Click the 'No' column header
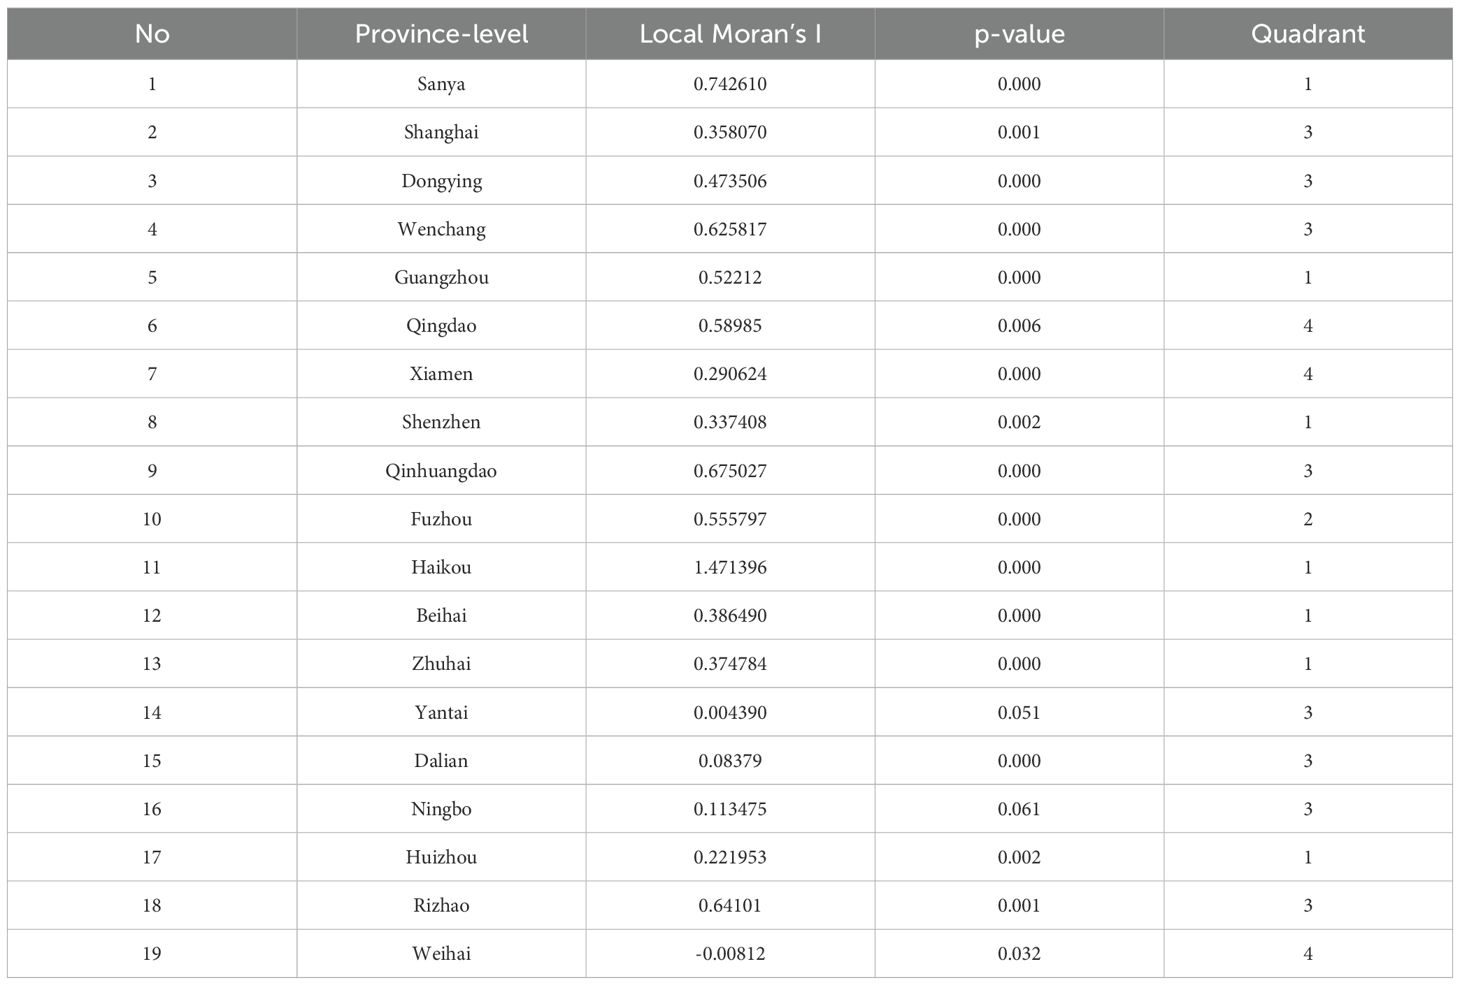This screenshot has width=1460, height=985. (x=152, y=34)
